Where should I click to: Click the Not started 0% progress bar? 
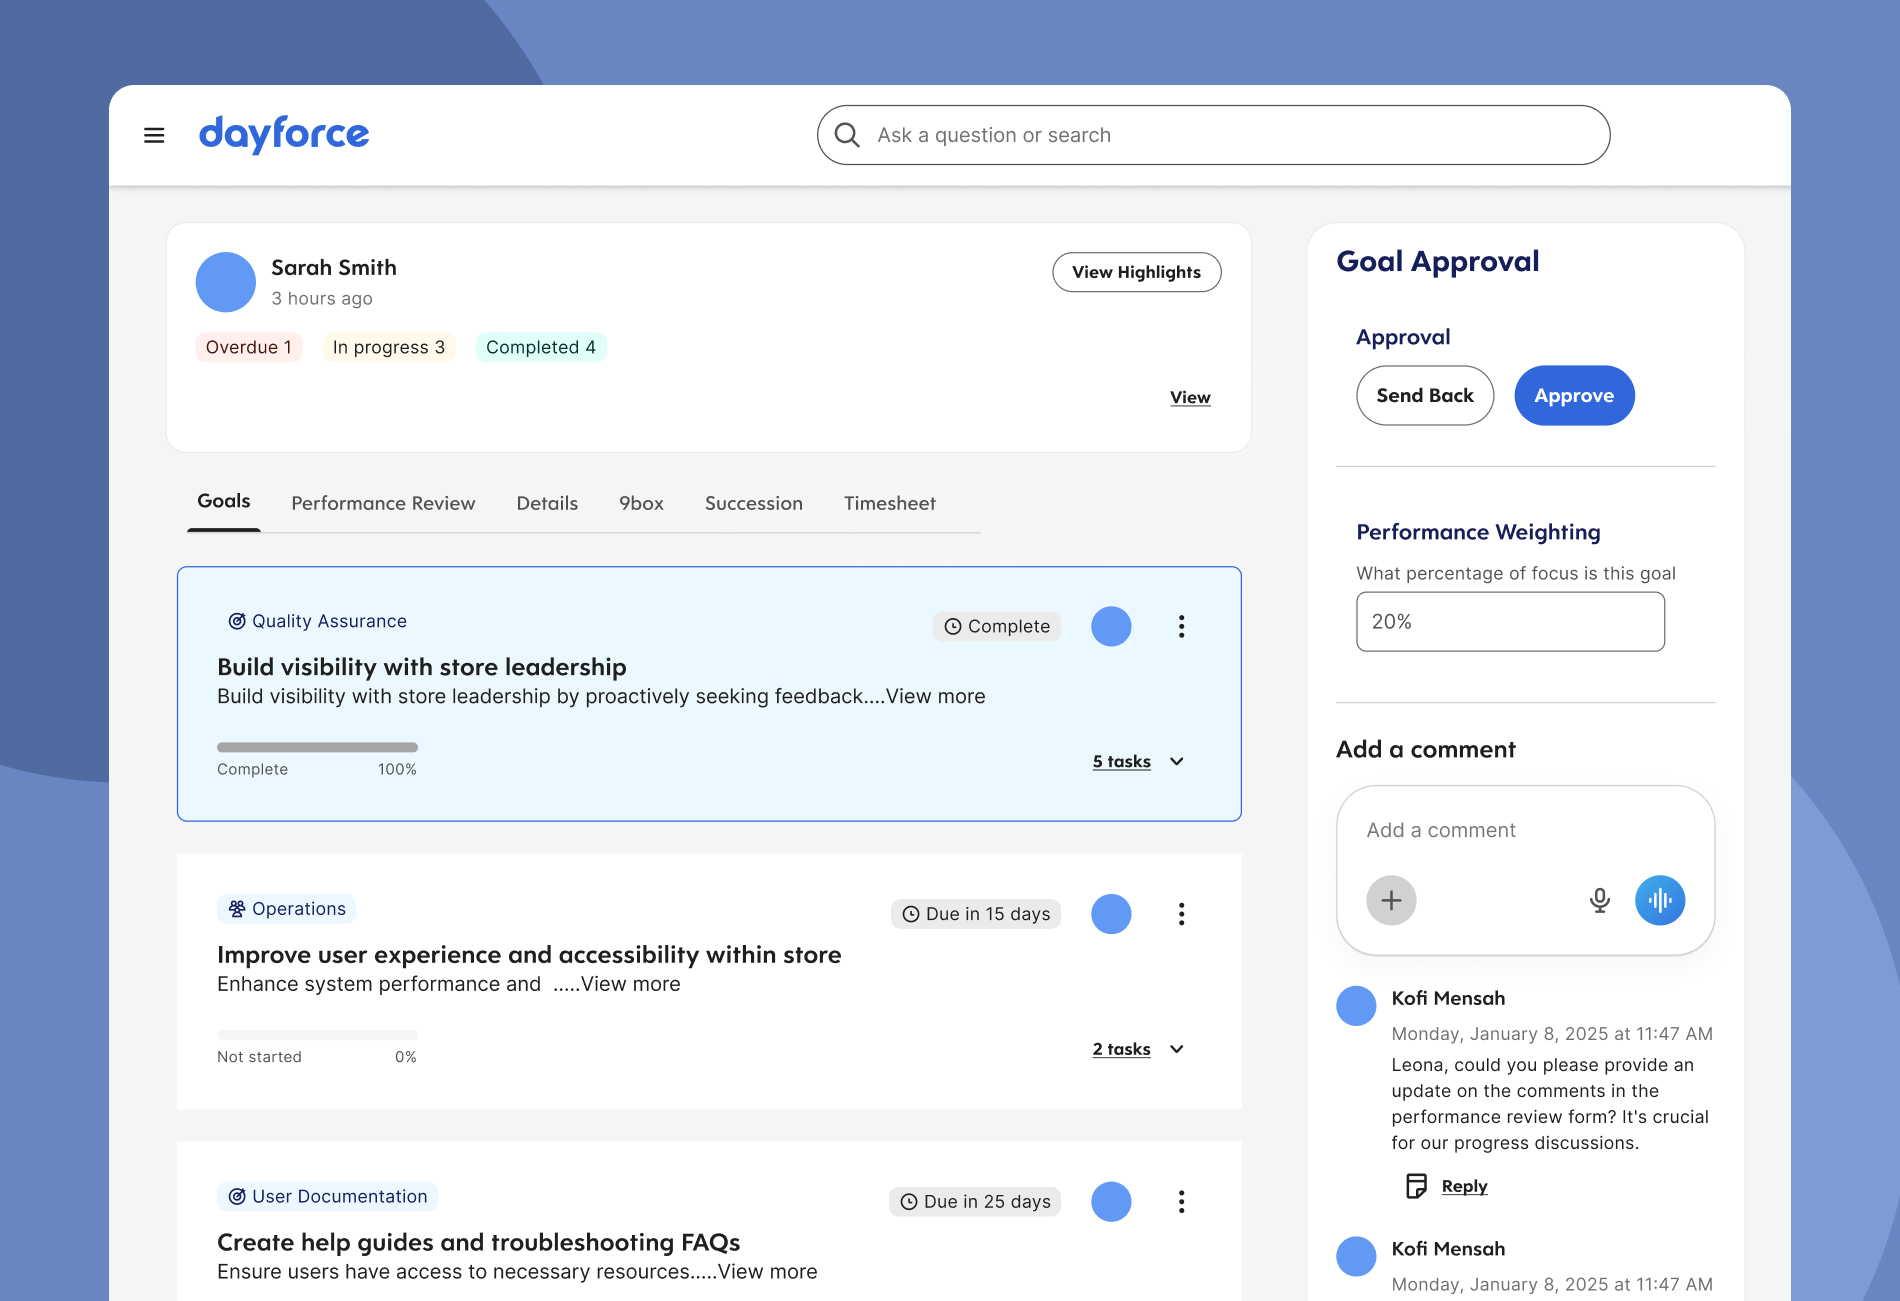click(317, 1035)
